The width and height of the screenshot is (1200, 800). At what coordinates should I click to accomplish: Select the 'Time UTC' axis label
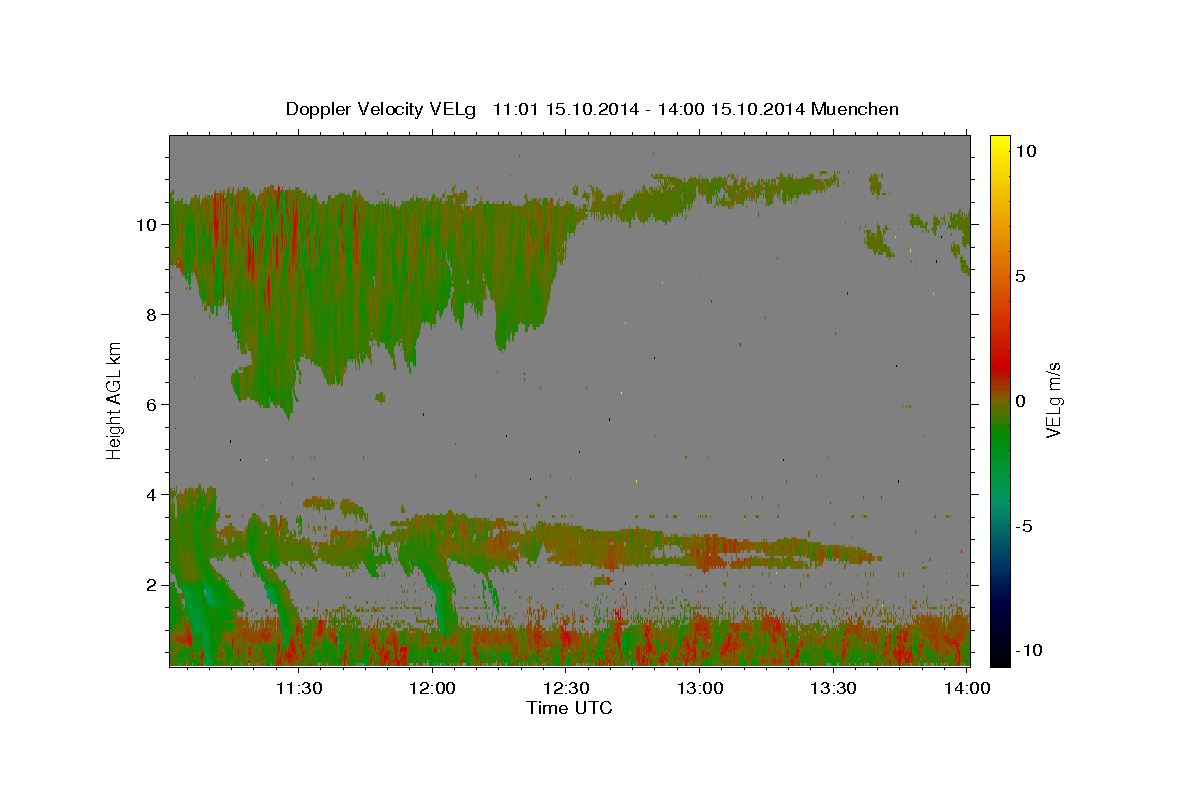point(569,708)
